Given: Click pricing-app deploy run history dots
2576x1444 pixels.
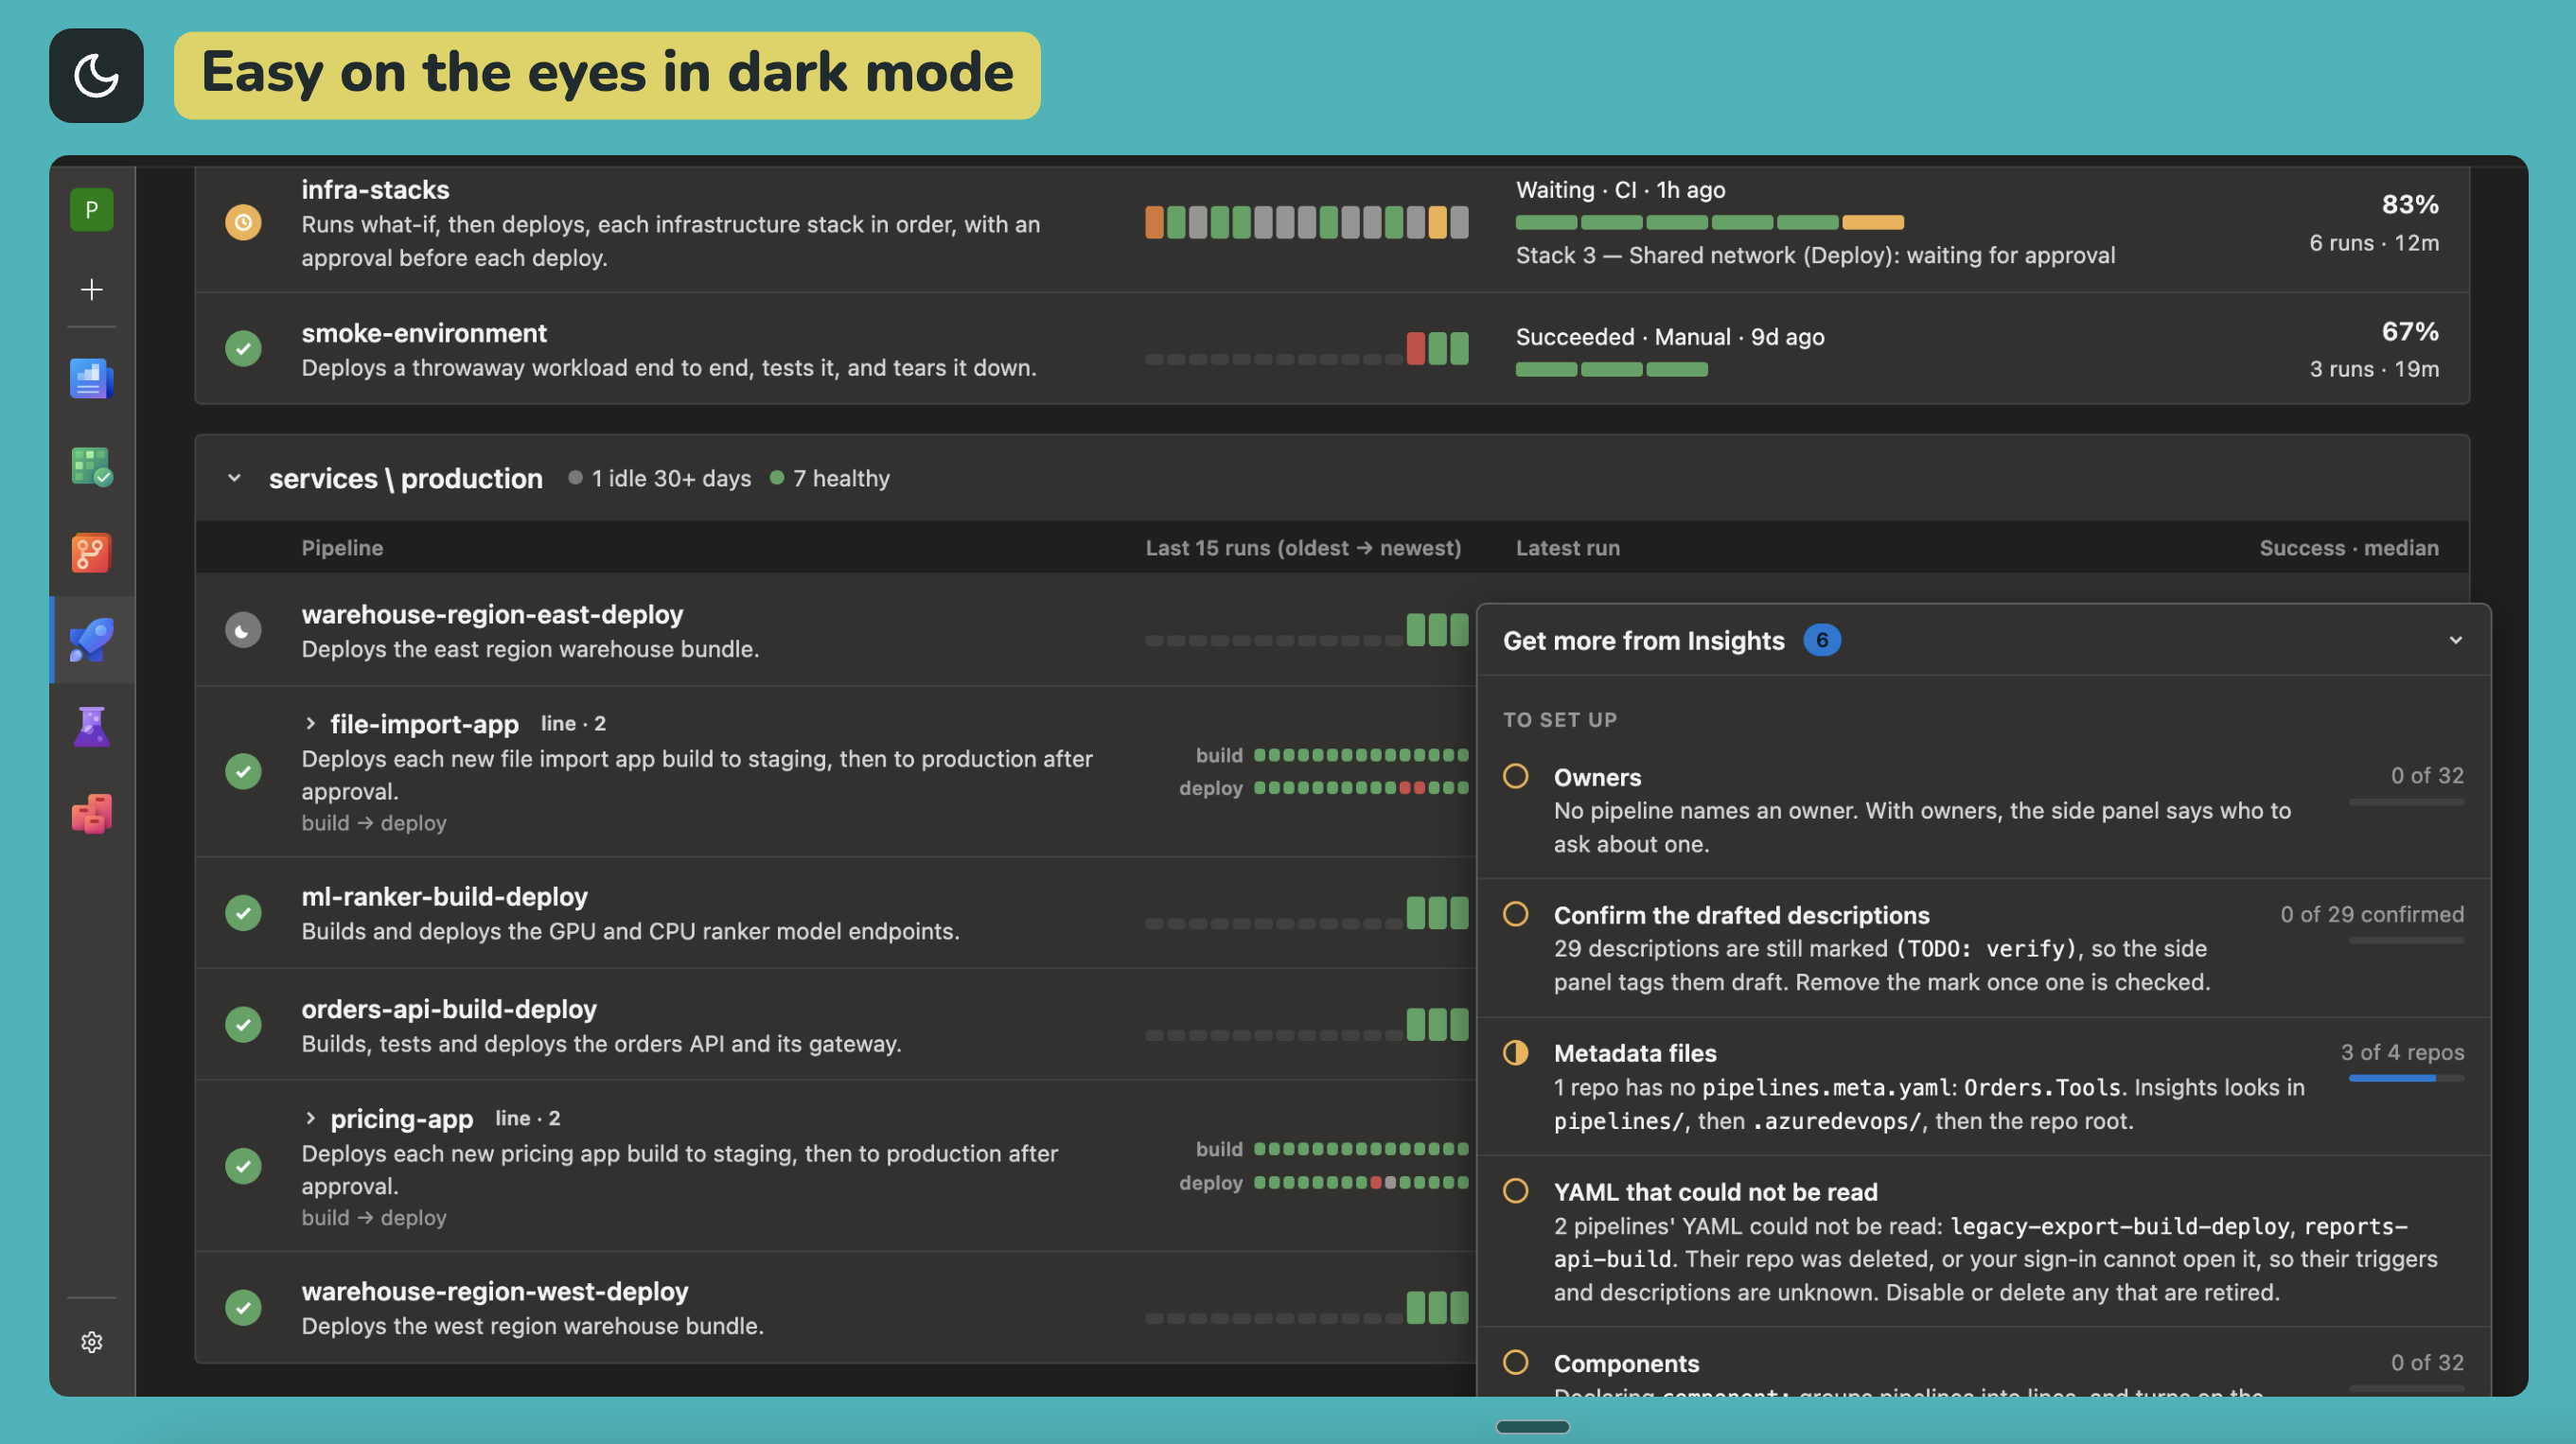Looking at the screenshot, I should point(1361,1182).
